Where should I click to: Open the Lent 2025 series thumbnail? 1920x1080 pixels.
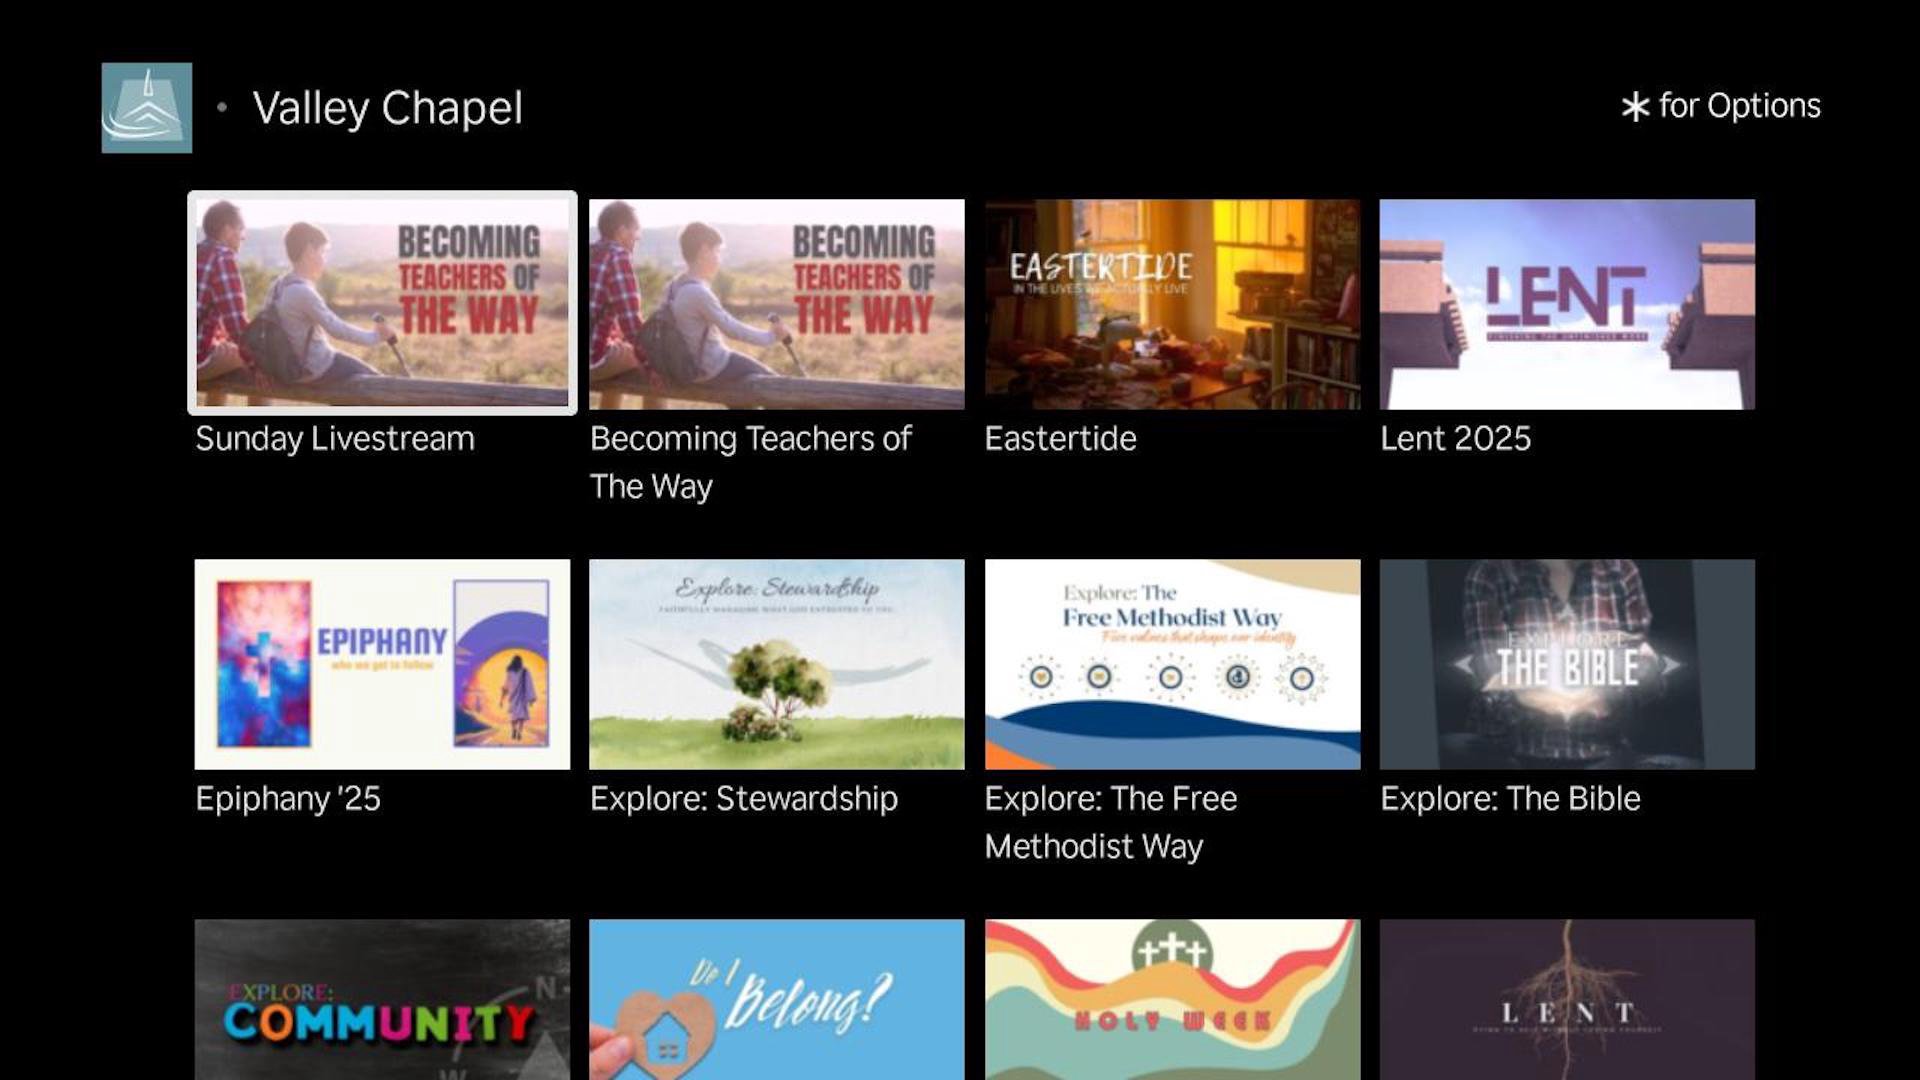[1567, 304]
